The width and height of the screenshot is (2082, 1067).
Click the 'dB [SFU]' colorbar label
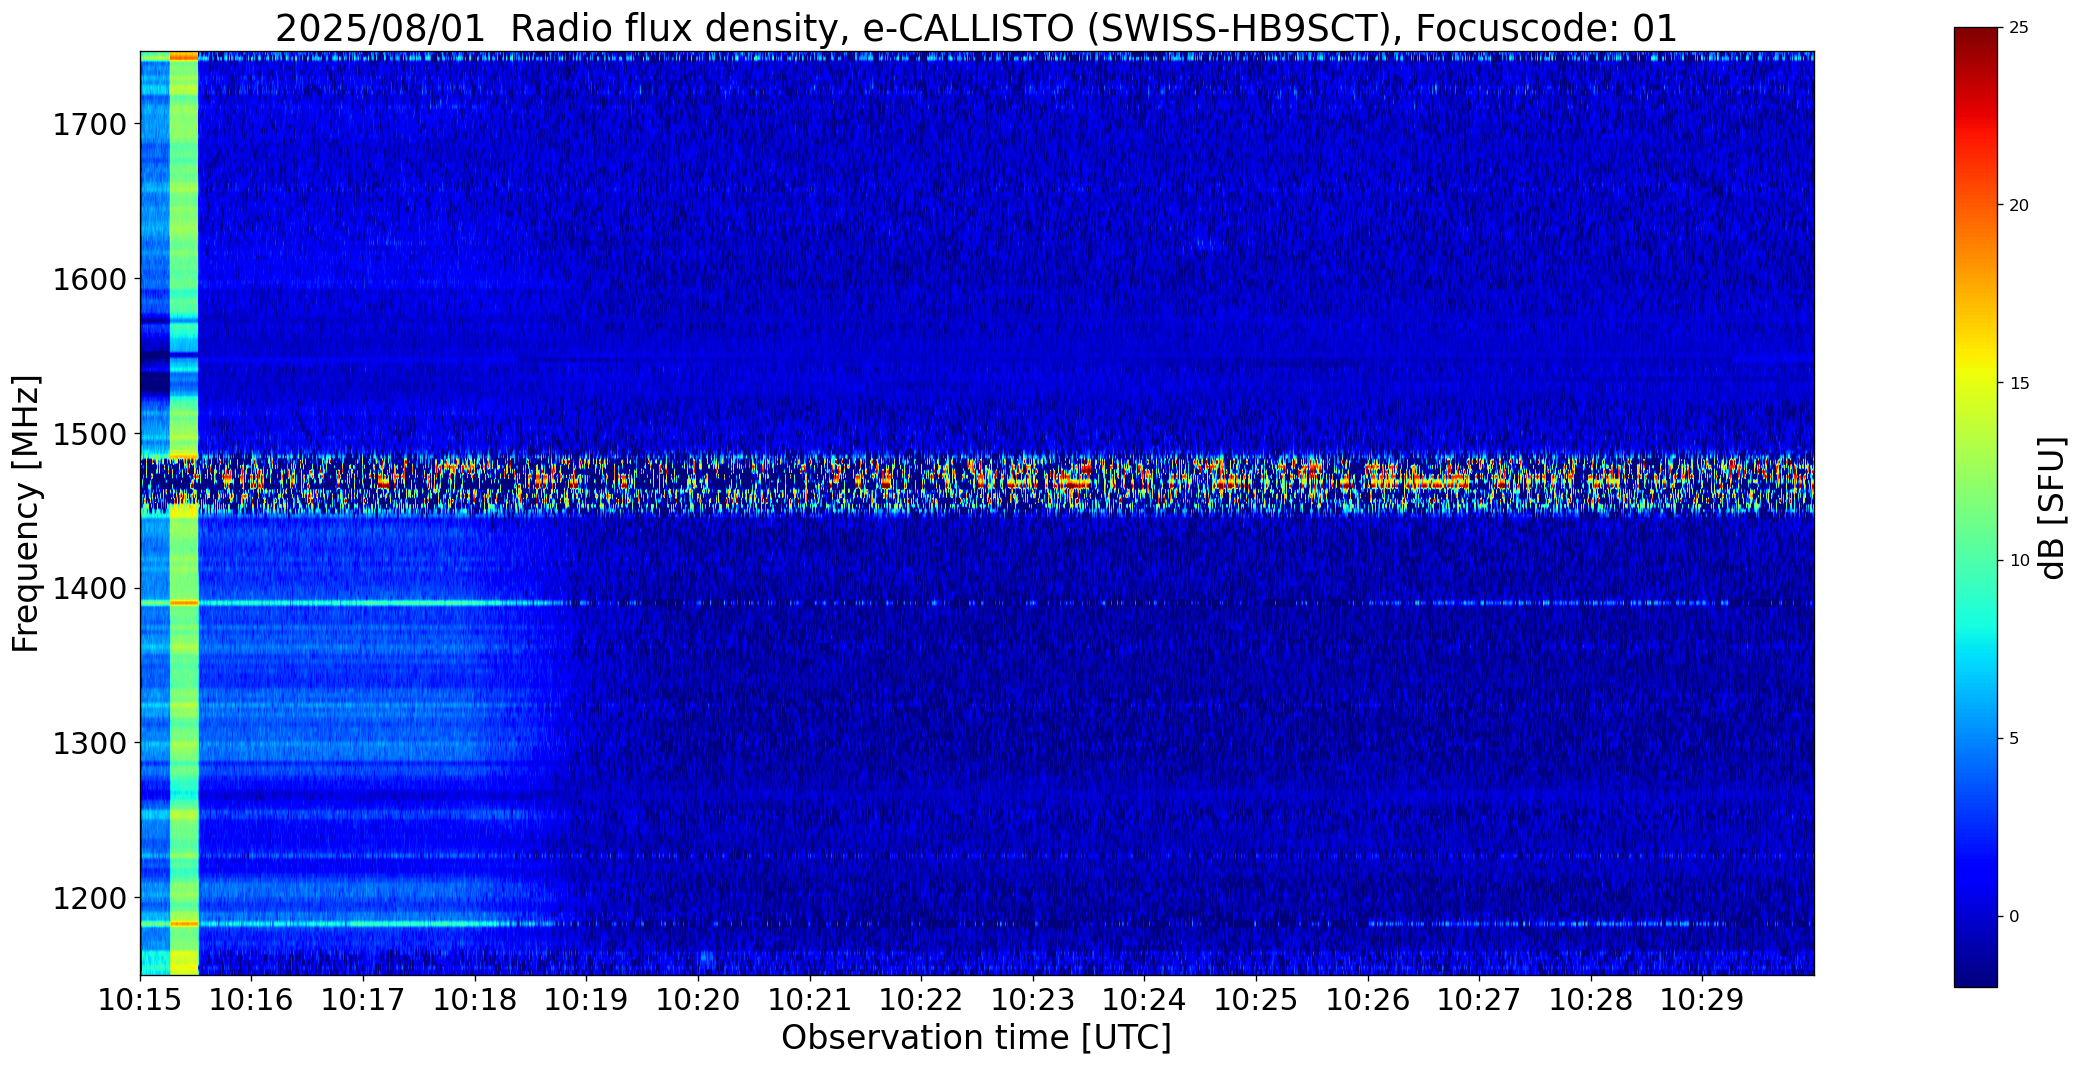(2052, 508)
